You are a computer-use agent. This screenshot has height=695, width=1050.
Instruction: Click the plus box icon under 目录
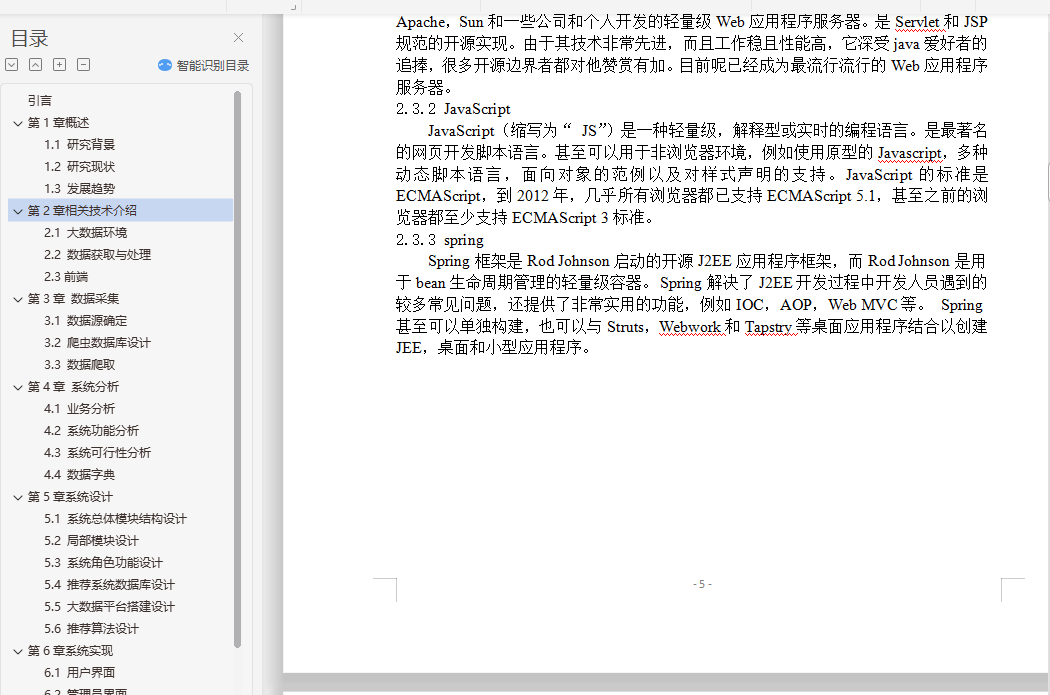60,64
